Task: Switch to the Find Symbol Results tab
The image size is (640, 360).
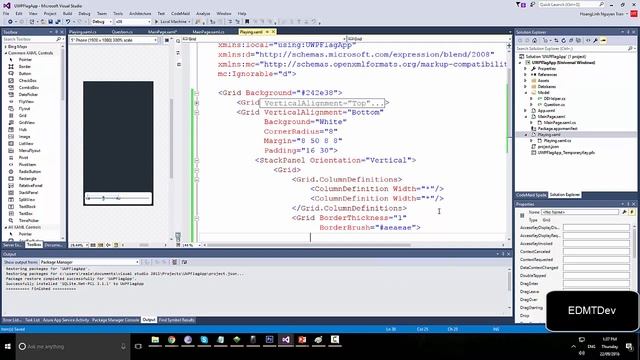Action: [176, 320]
